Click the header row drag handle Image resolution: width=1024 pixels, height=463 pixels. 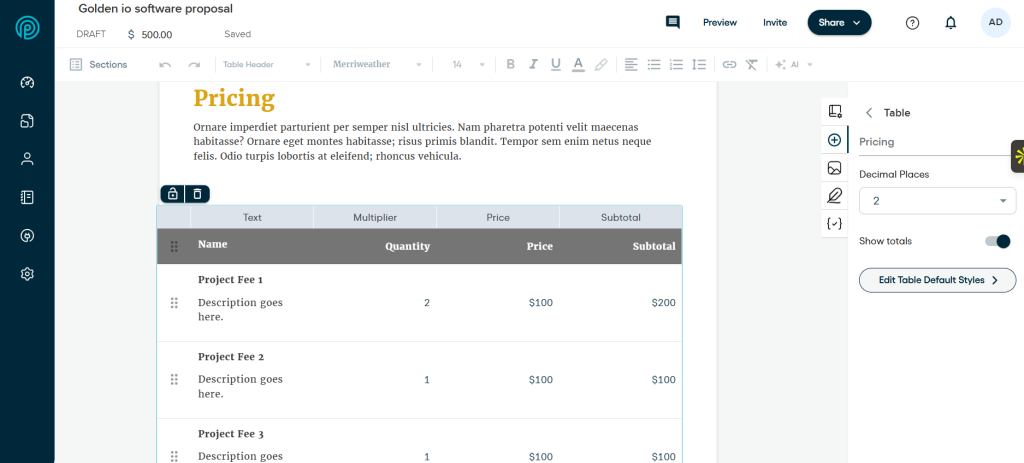click(174, 246)
